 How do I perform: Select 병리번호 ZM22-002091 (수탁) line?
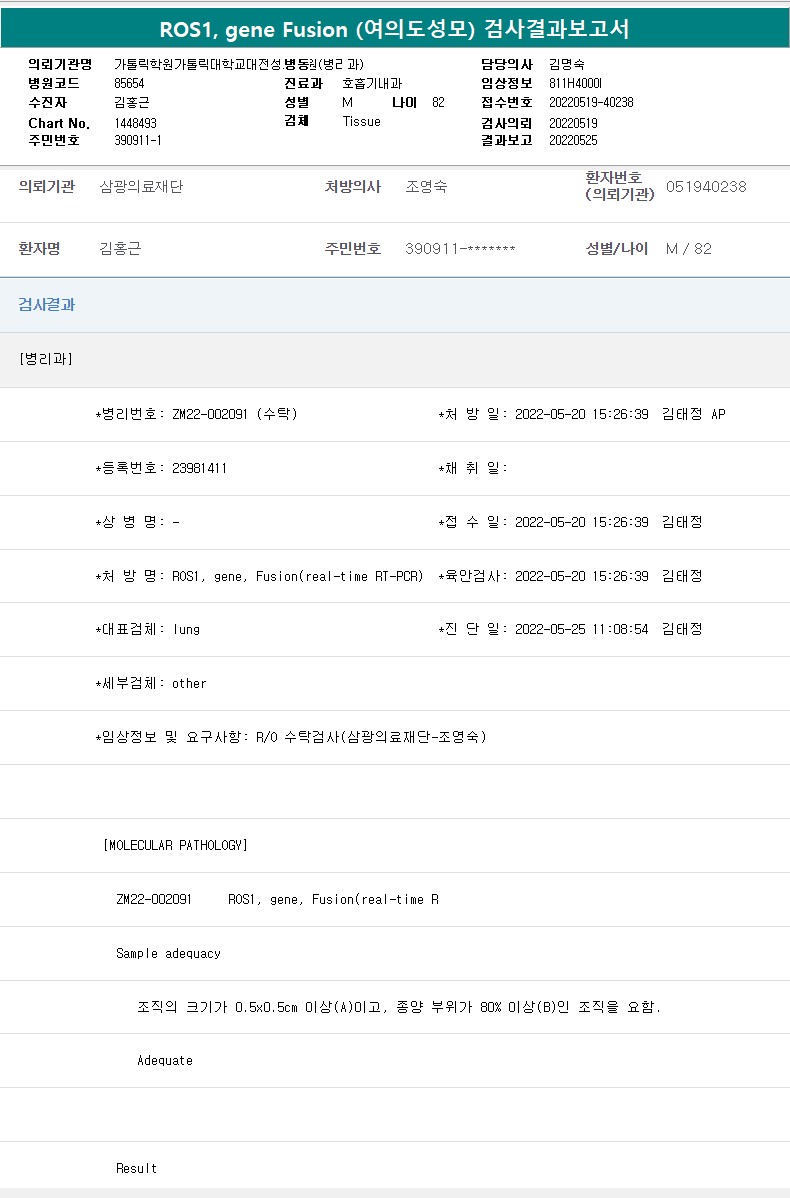197,414
